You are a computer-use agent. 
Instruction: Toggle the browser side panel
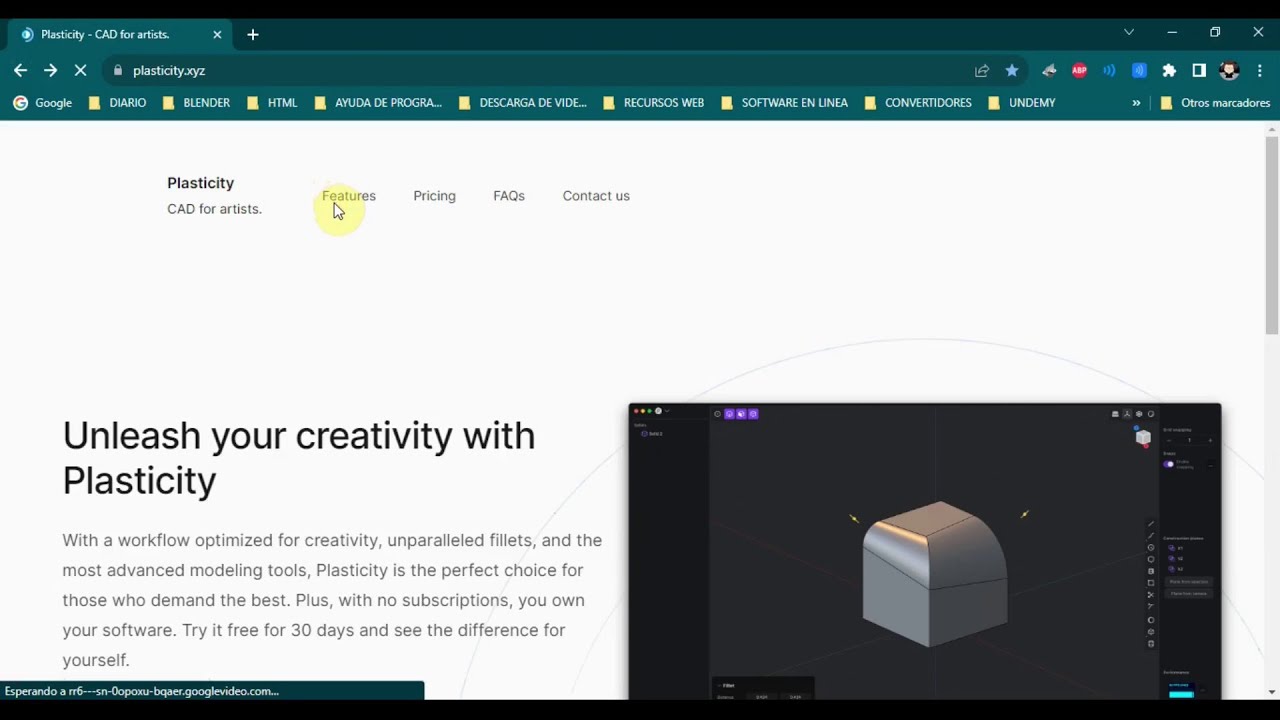1199,70
